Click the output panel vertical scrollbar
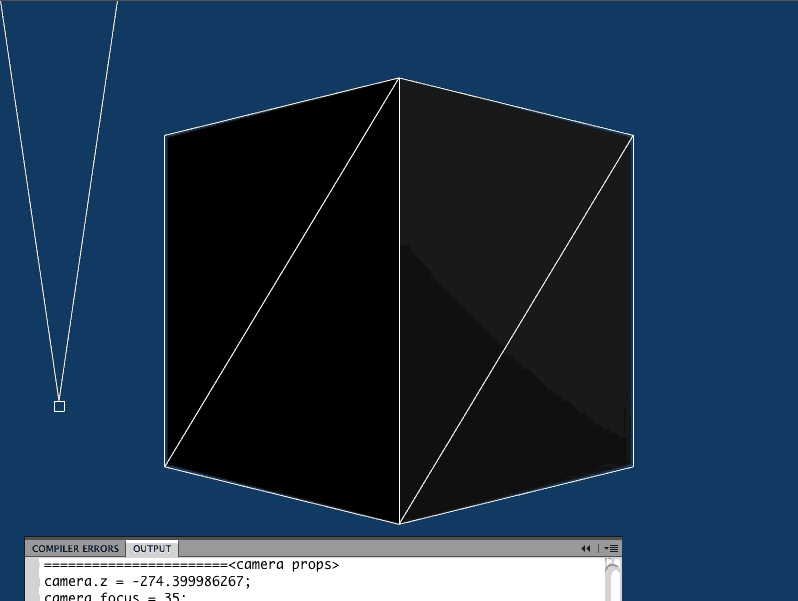Viewport: 798px width, 601px height. coord(612,582)
